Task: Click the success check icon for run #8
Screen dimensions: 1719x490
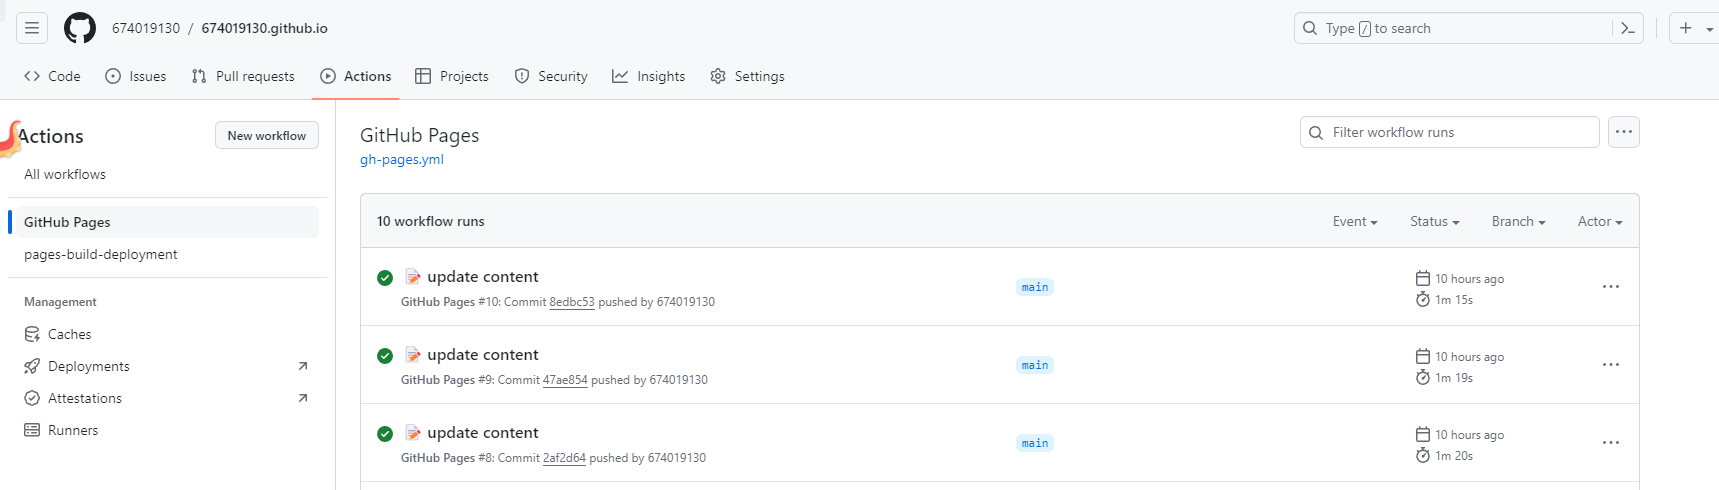Action: tap(385, 434)
